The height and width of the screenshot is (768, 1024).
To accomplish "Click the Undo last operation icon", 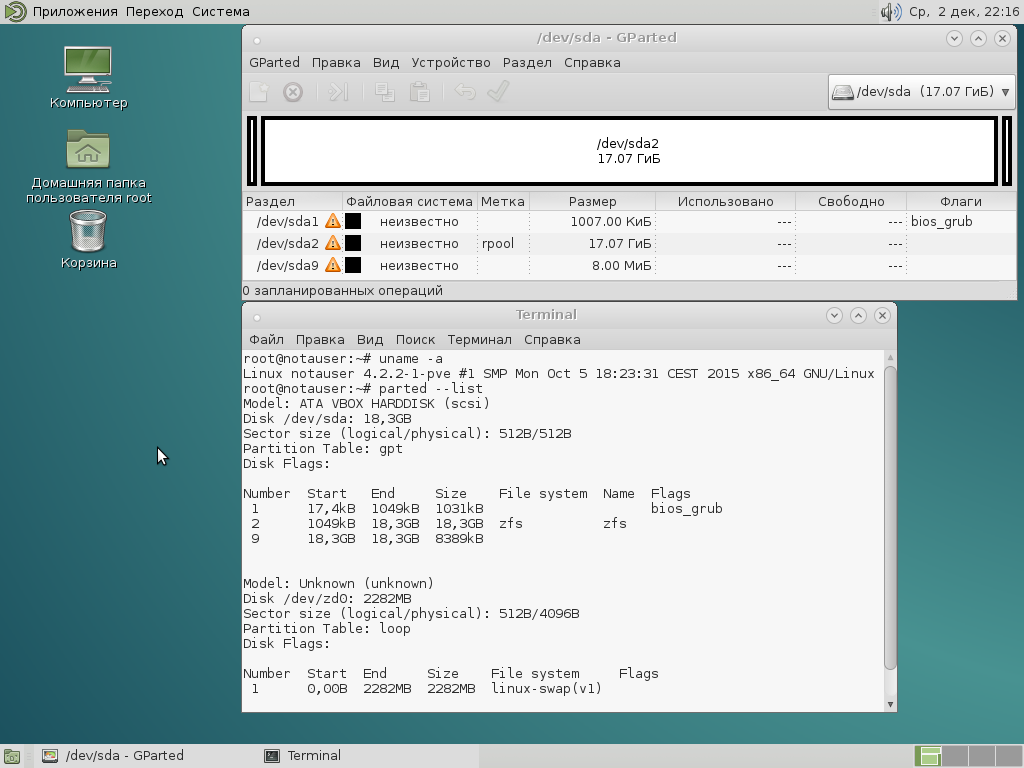I will point(465,92).
